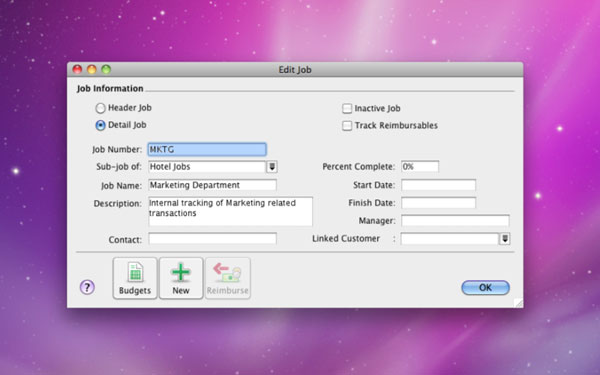
Task: Focus the empty Contact field
Action: [212, 238]
